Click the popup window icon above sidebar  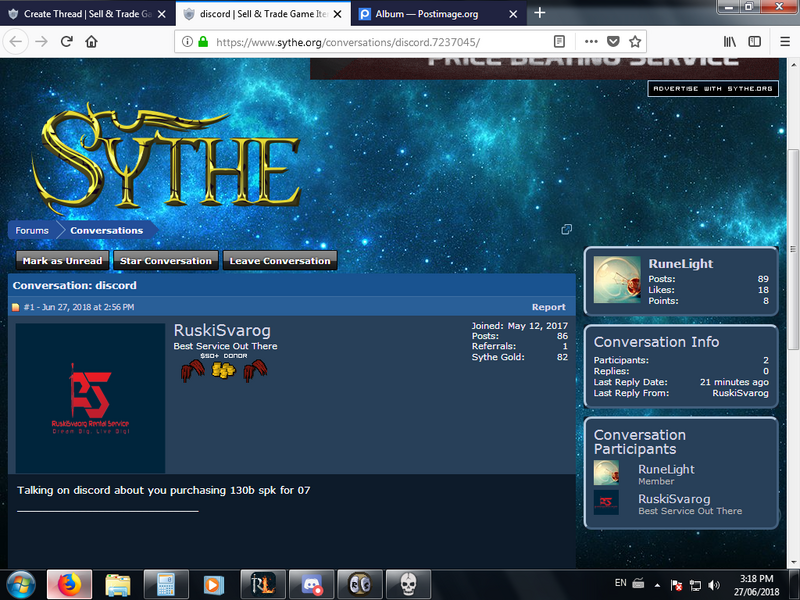[566, 229]
